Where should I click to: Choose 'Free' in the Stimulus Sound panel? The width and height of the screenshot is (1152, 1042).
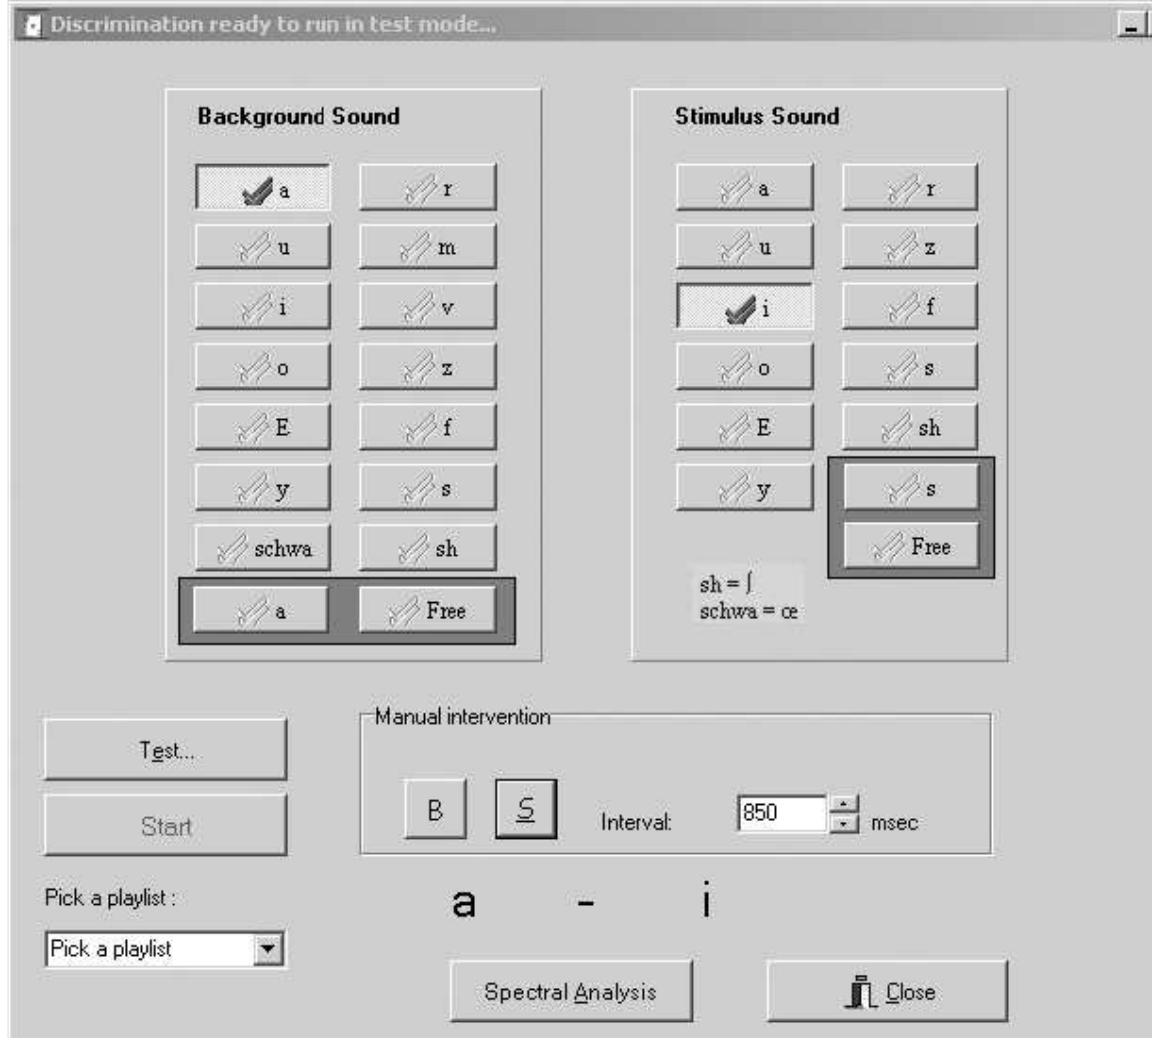tap(911, 546)
